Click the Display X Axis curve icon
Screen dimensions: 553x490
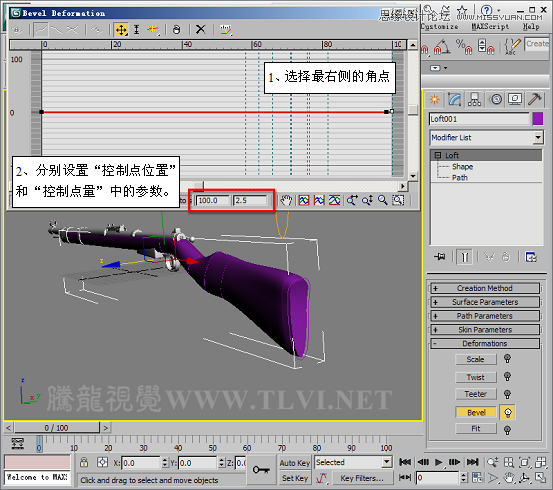[41, 30]
